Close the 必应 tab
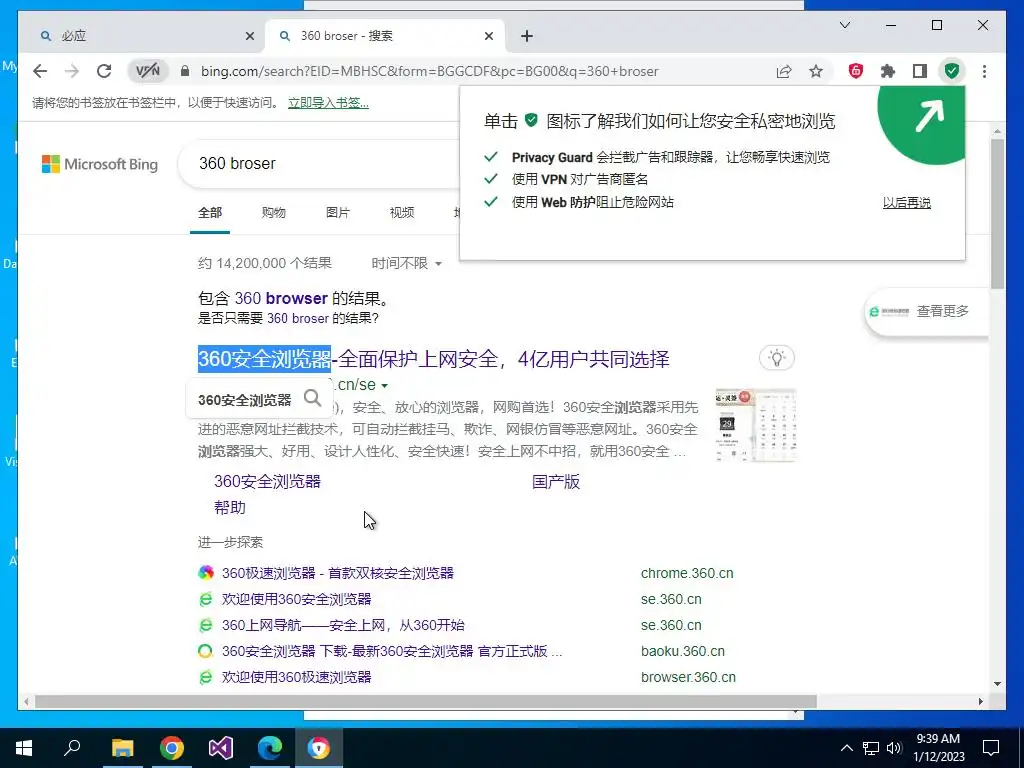Viewport: 1024px width, 768px height. click(249, 36)
